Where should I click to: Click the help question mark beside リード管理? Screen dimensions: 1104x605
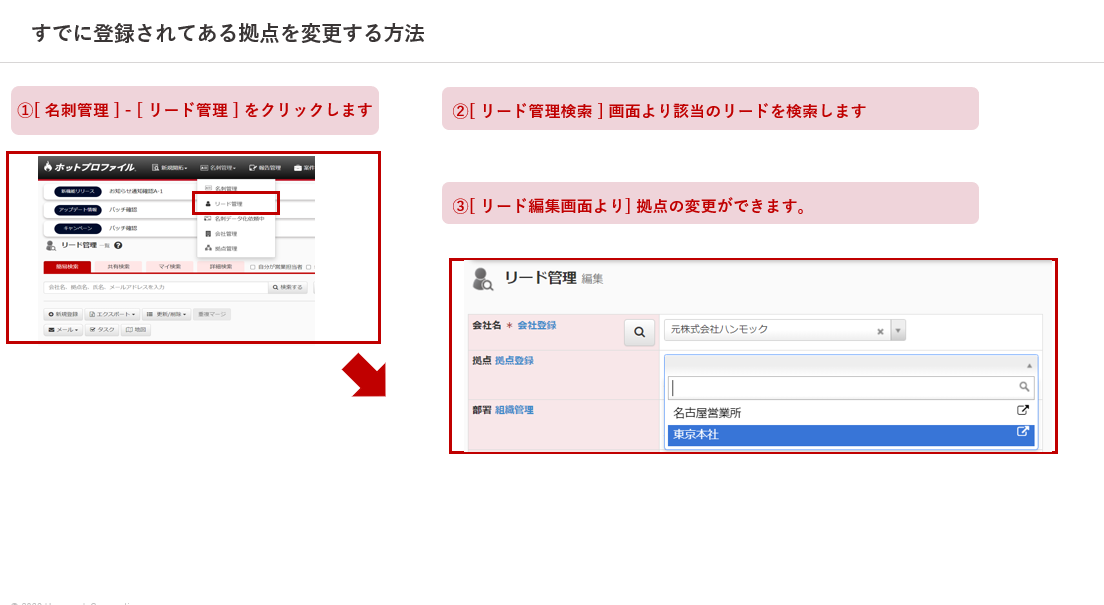[118, 245]
